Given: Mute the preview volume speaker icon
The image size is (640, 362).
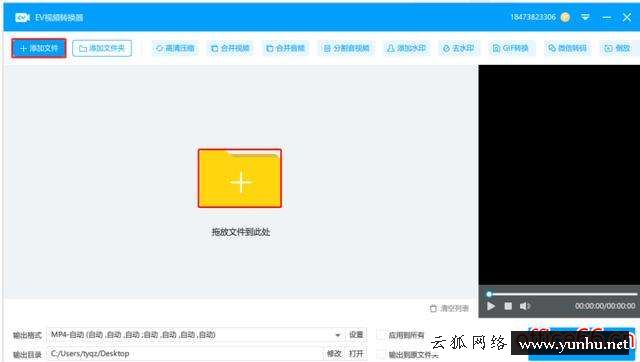Looking at the screenshot, I should 524,306.
